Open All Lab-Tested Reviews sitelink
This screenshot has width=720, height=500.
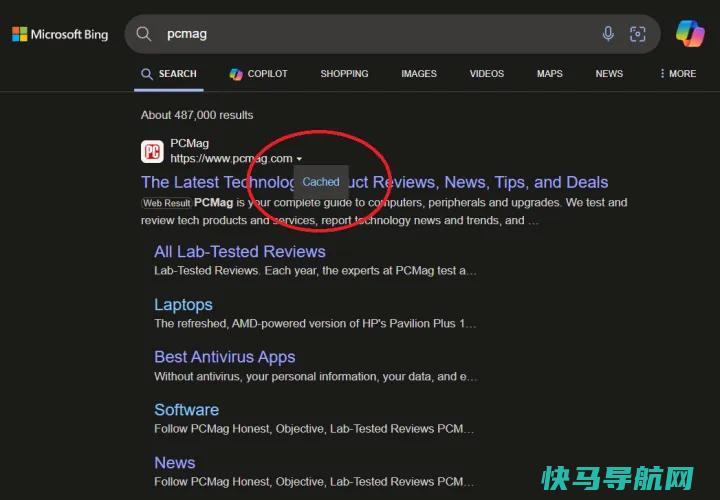(240, 252)
